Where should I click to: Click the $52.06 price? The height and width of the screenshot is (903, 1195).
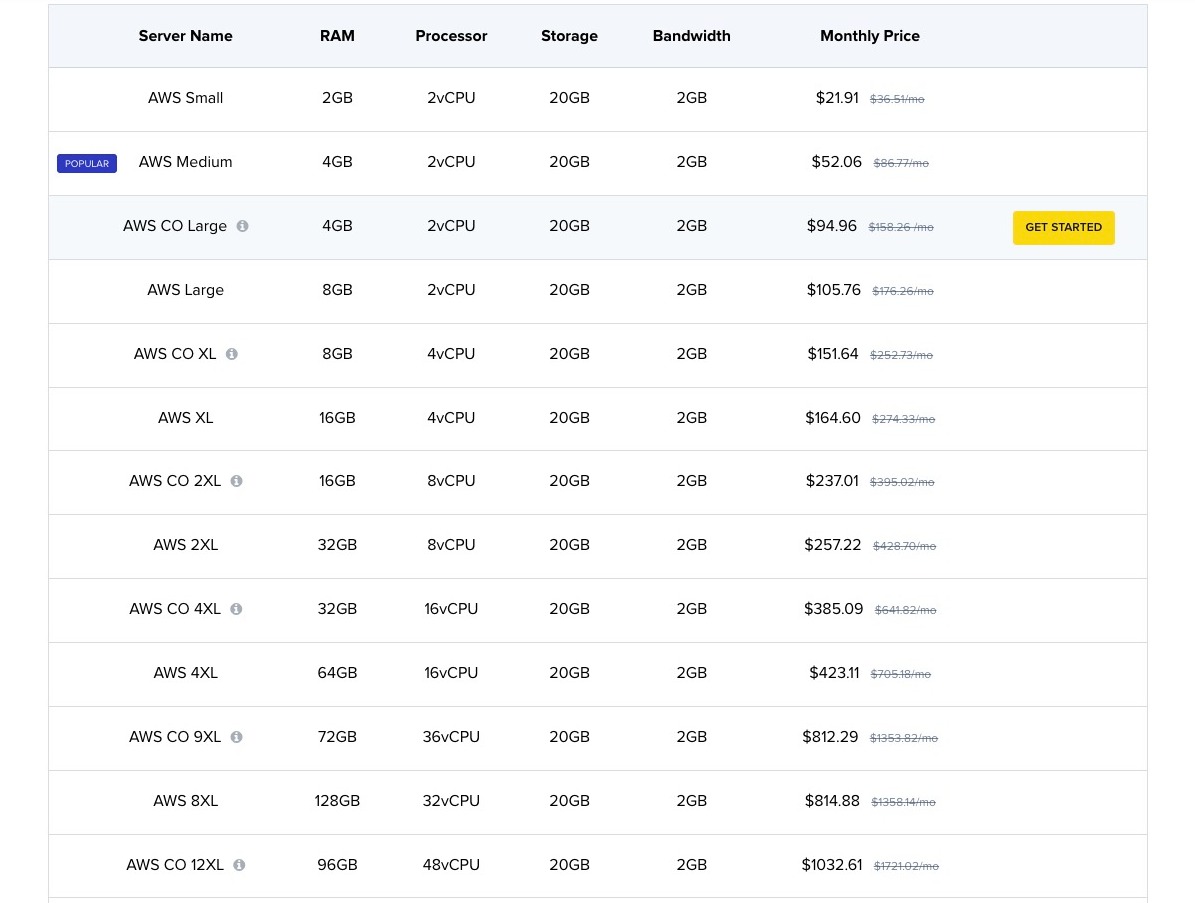click(836, 162)
